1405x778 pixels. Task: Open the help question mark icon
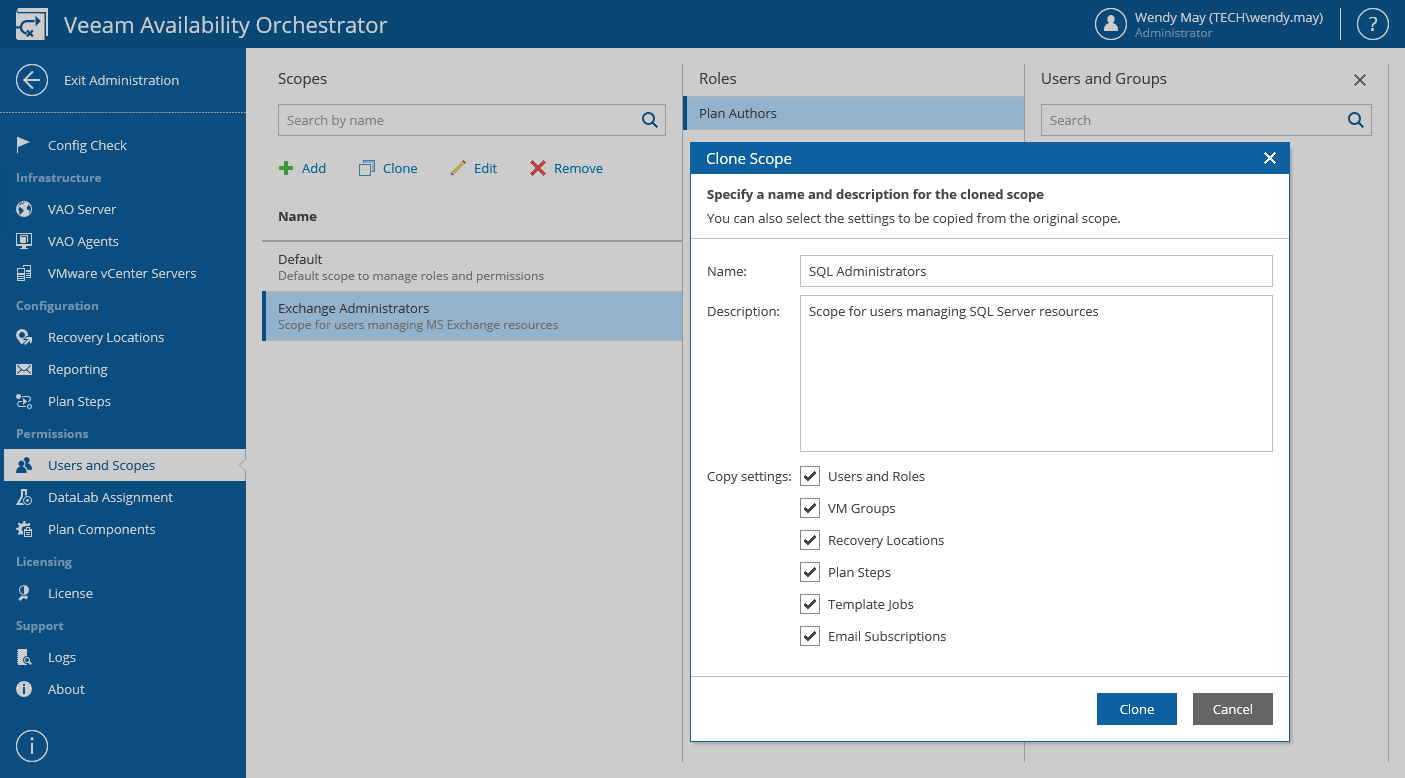coord(1372,24)
